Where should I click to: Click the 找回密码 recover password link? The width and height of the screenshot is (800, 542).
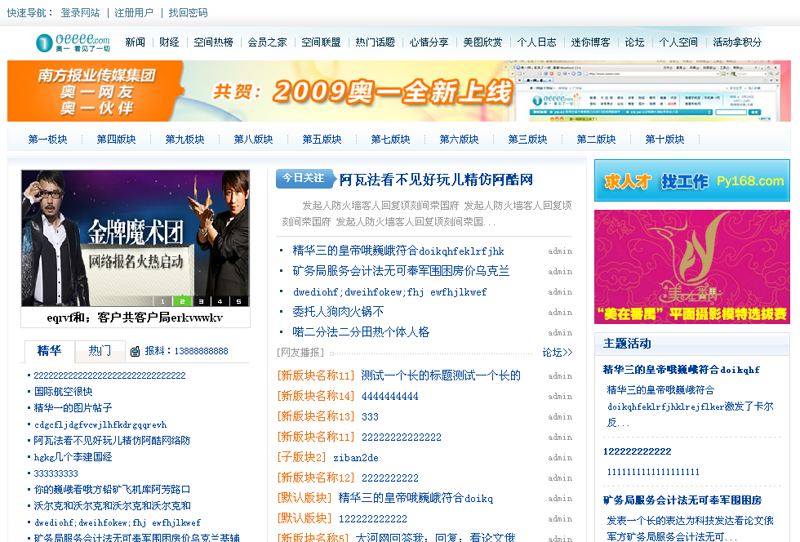(x=188, y=13)
